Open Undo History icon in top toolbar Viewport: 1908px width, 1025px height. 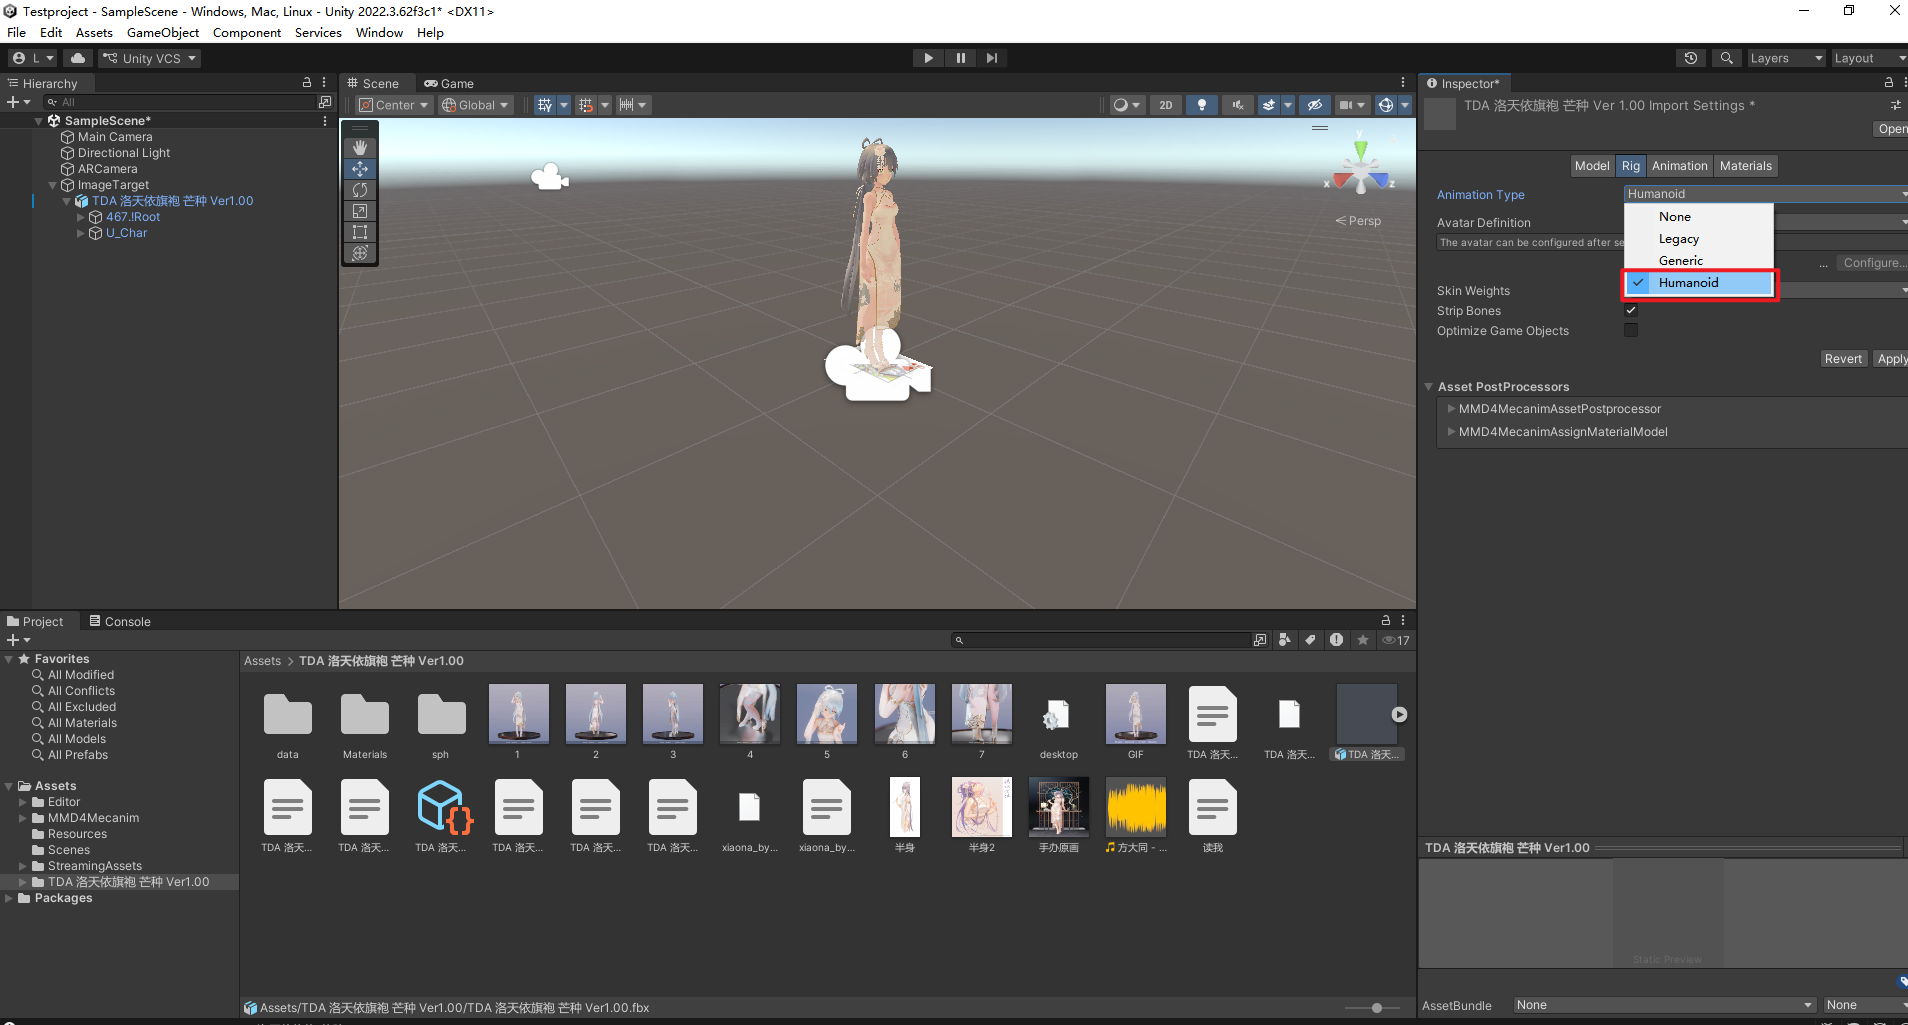coord(1691,58)
